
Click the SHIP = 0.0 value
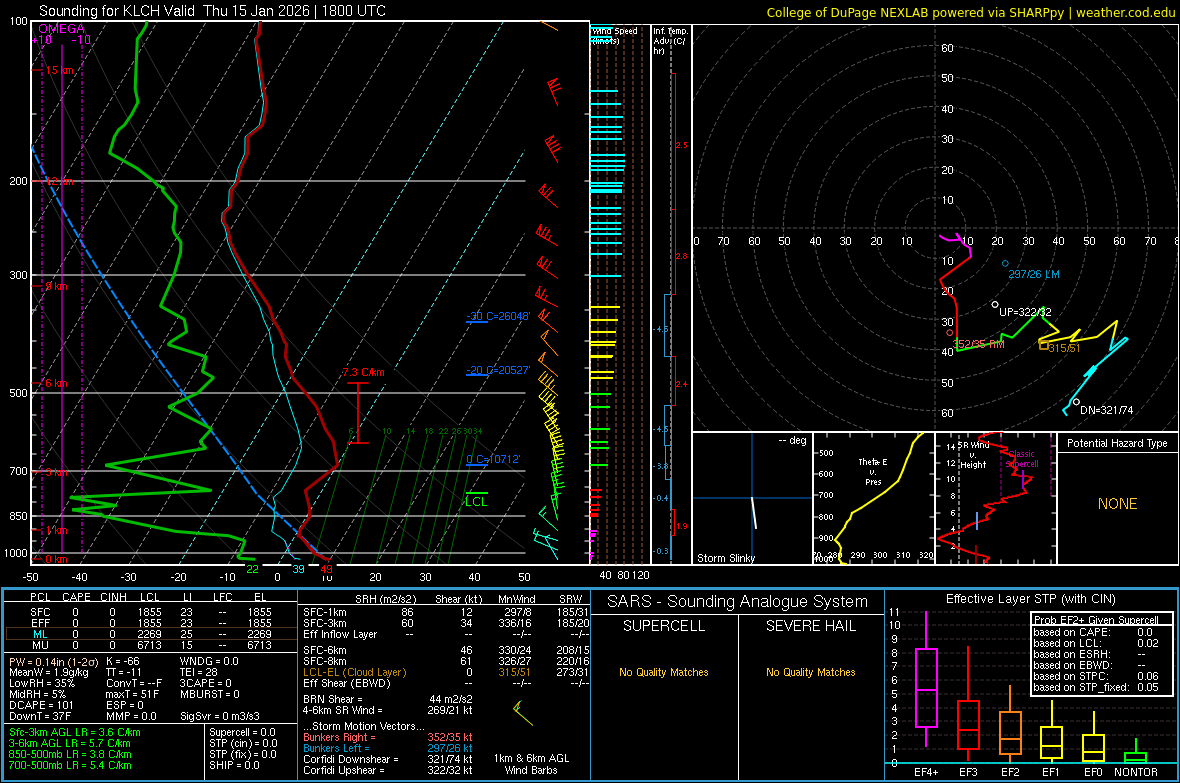tap(234, 766)
